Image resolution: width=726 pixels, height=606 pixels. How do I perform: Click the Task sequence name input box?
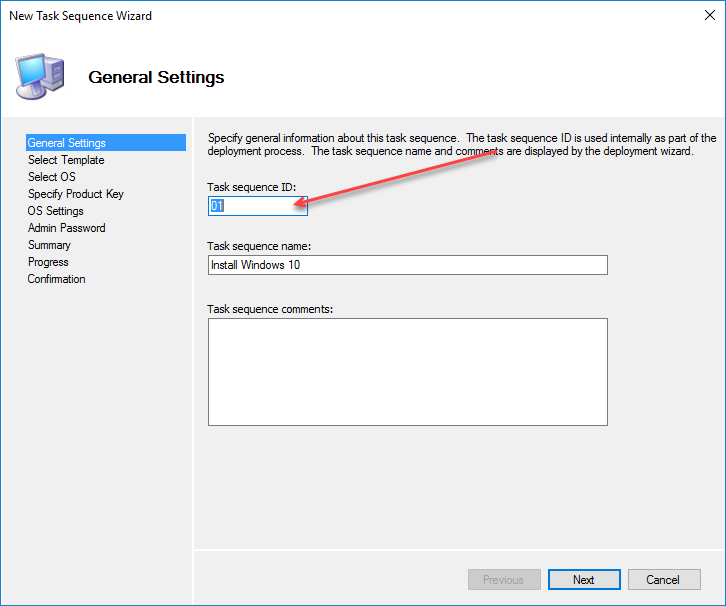[x=407, y=265]
